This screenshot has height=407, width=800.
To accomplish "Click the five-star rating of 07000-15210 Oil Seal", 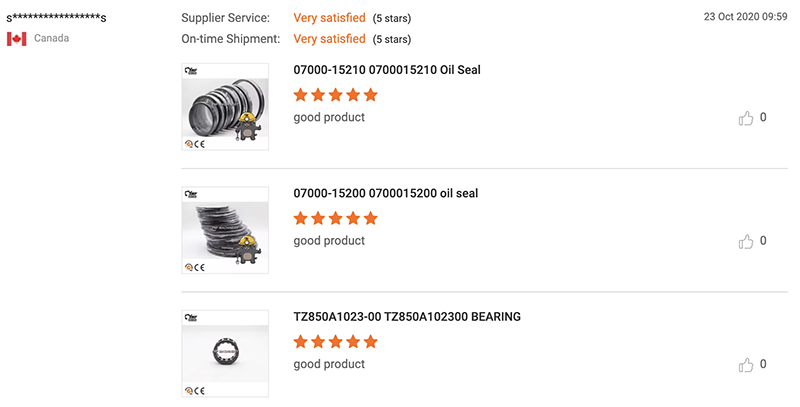I will click(x=336, y=95).
